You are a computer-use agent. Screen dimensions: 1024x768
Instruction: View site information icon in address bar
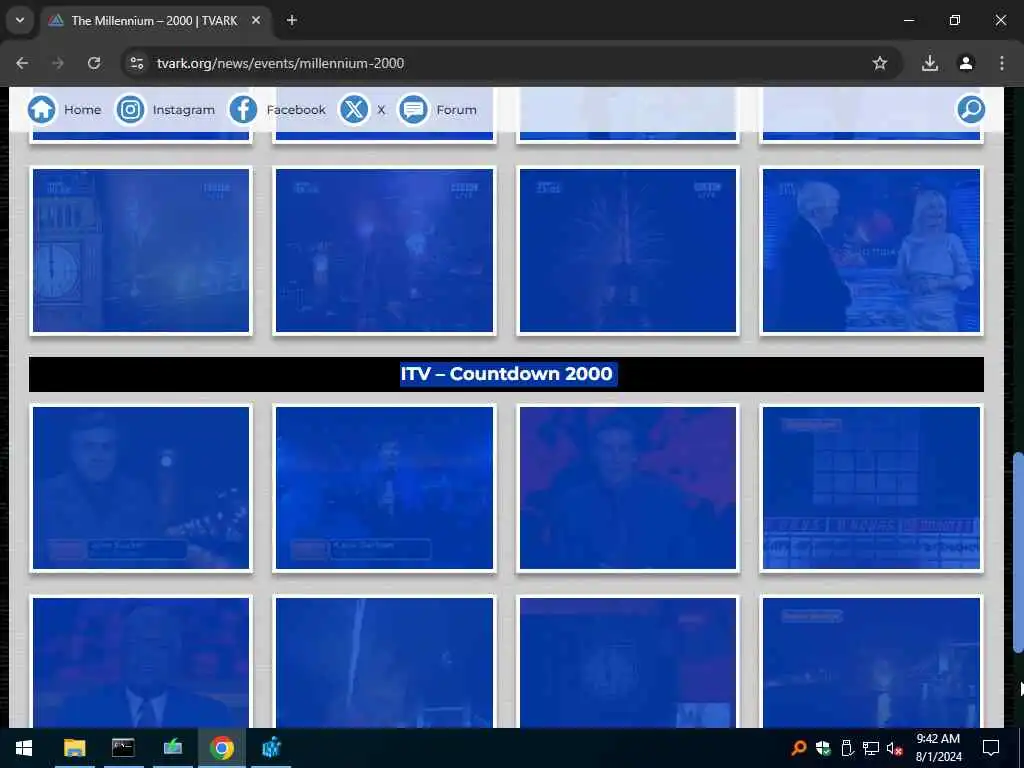136,63
